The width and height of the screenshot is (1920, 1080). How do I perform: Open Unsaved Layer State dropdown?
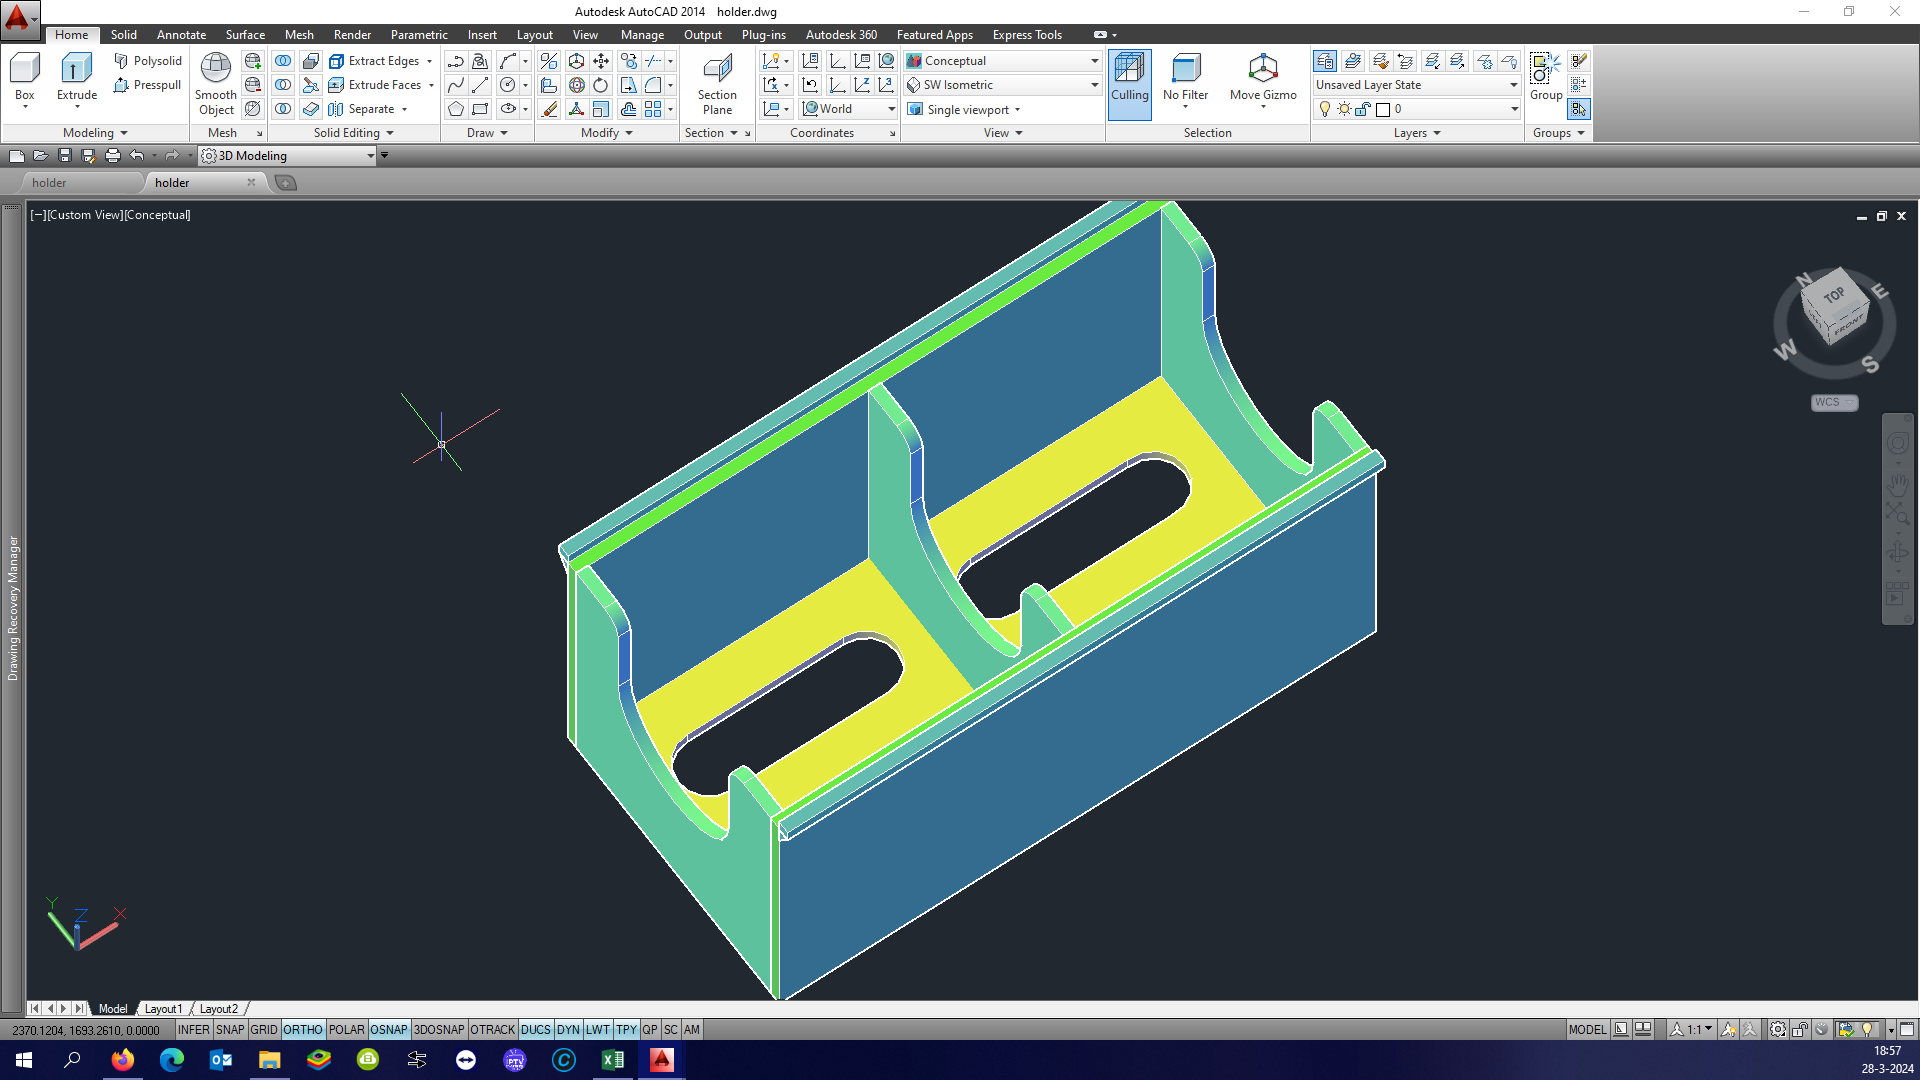[x=1417, y=85]
